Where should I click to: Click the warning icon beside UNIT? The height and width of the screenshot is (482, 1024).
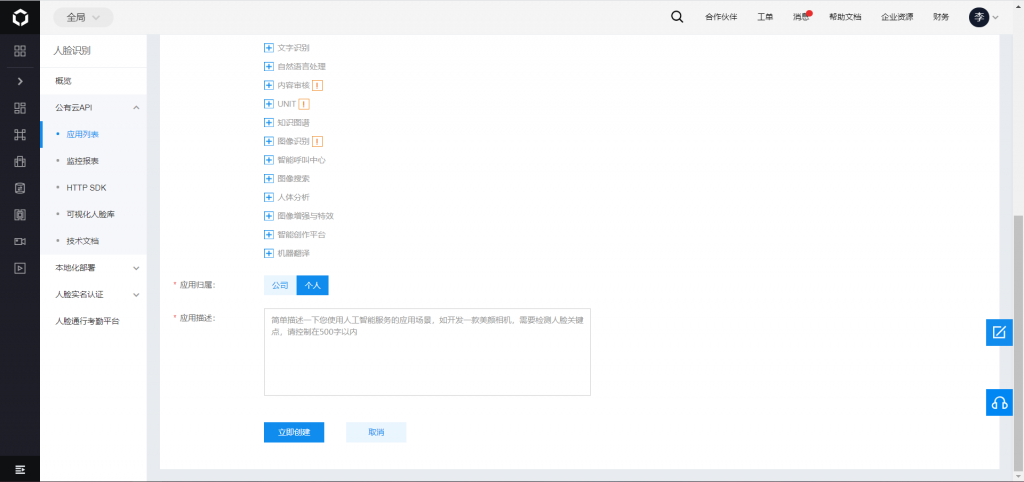304,104
